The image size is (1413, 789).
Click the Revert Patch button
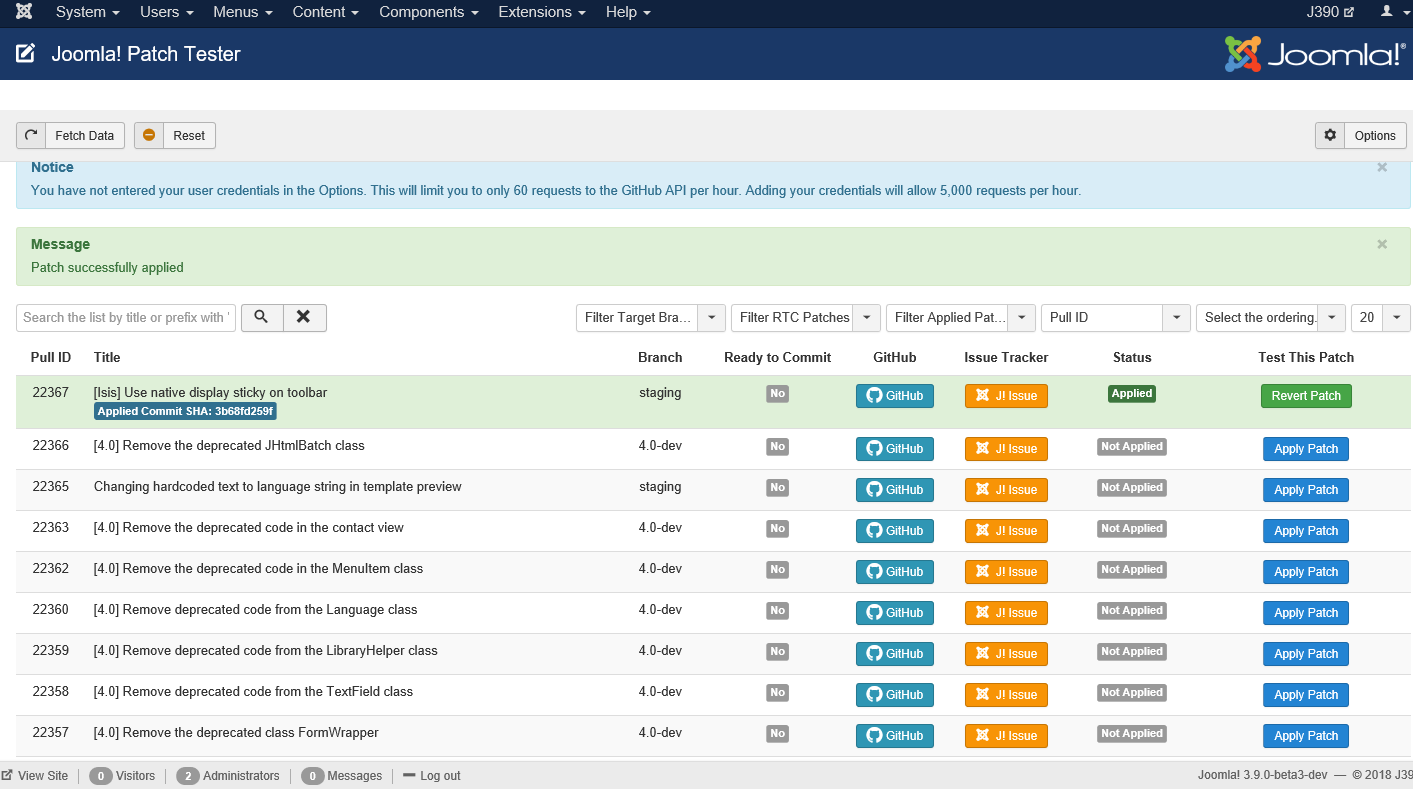pos(1306,396)
